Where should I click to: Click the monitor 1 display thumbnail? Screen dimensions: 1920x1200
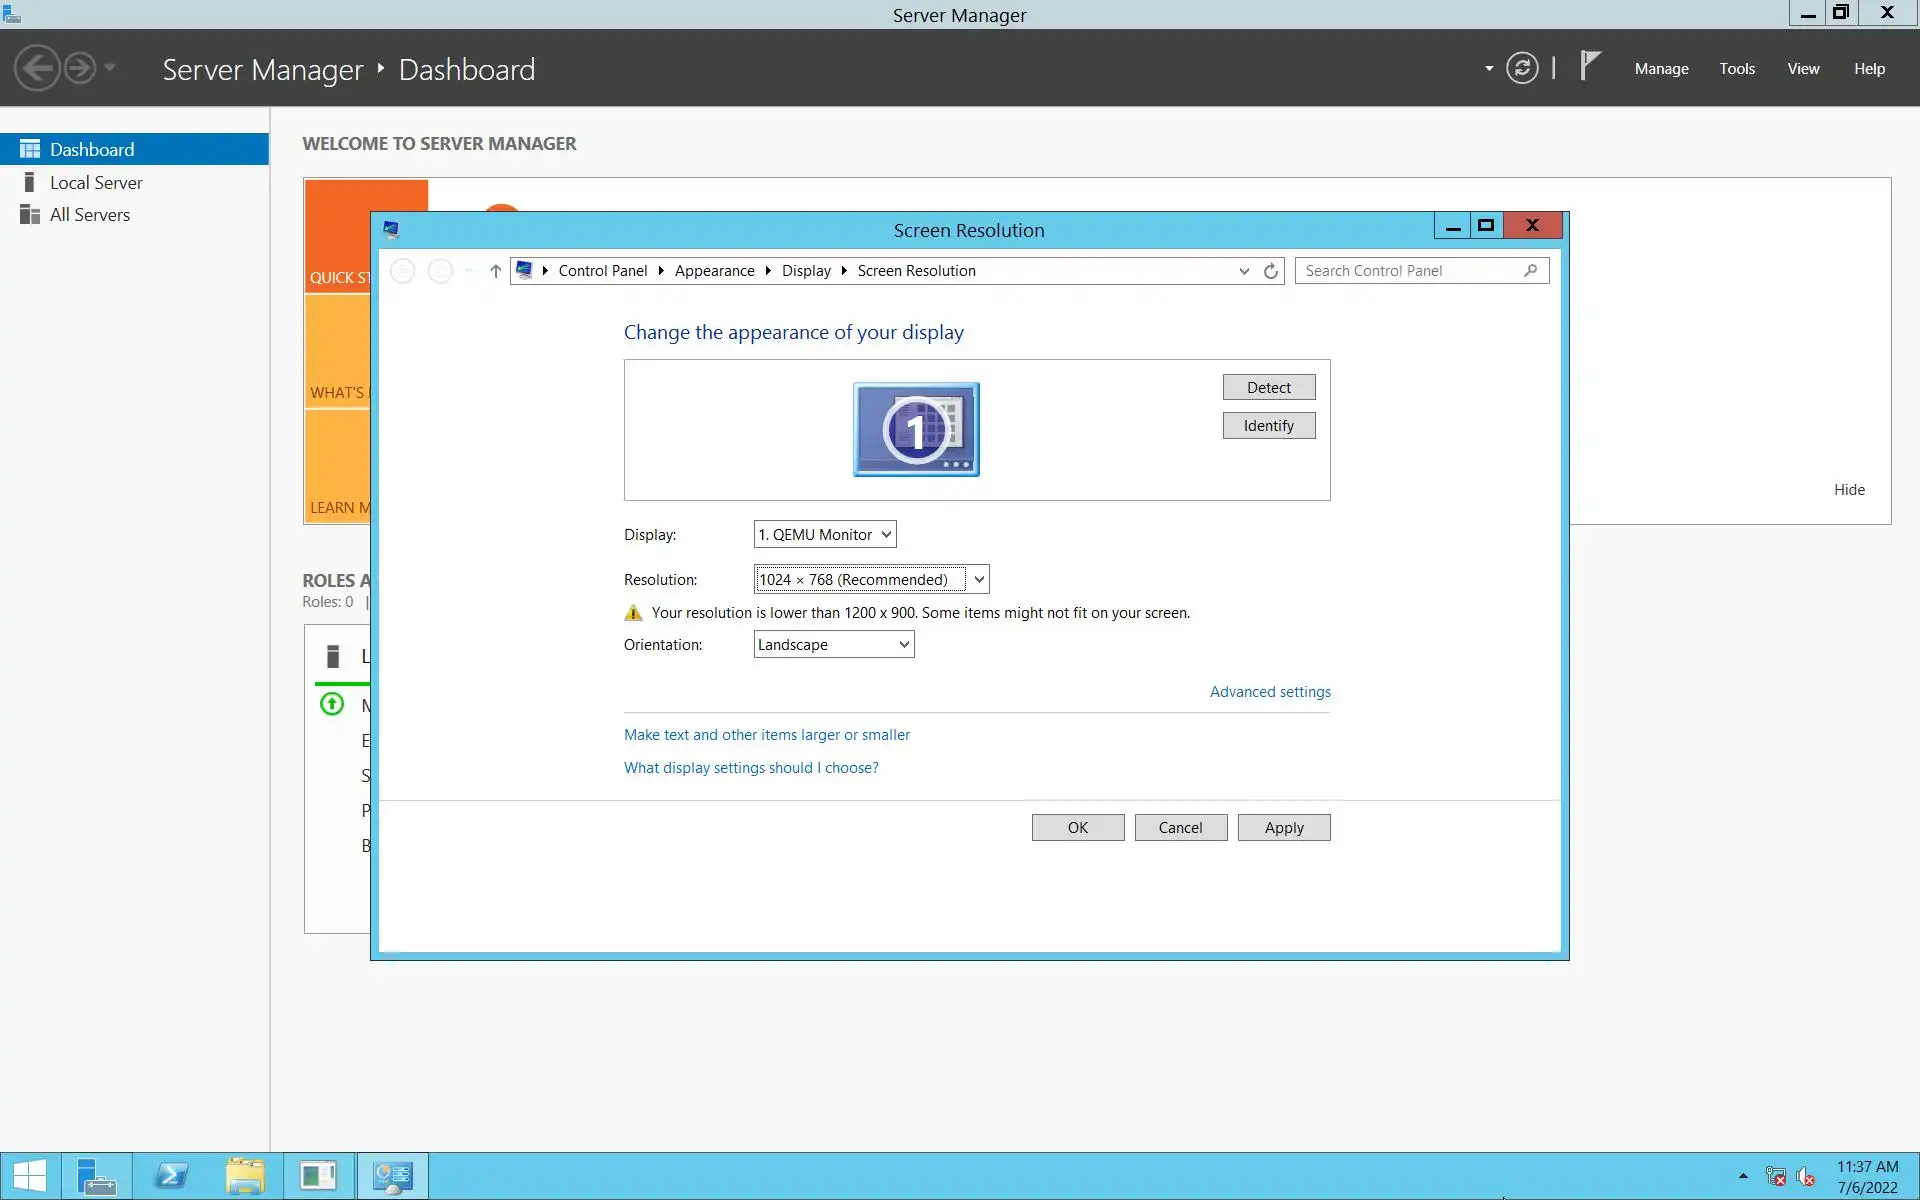[x=916, y=430]
